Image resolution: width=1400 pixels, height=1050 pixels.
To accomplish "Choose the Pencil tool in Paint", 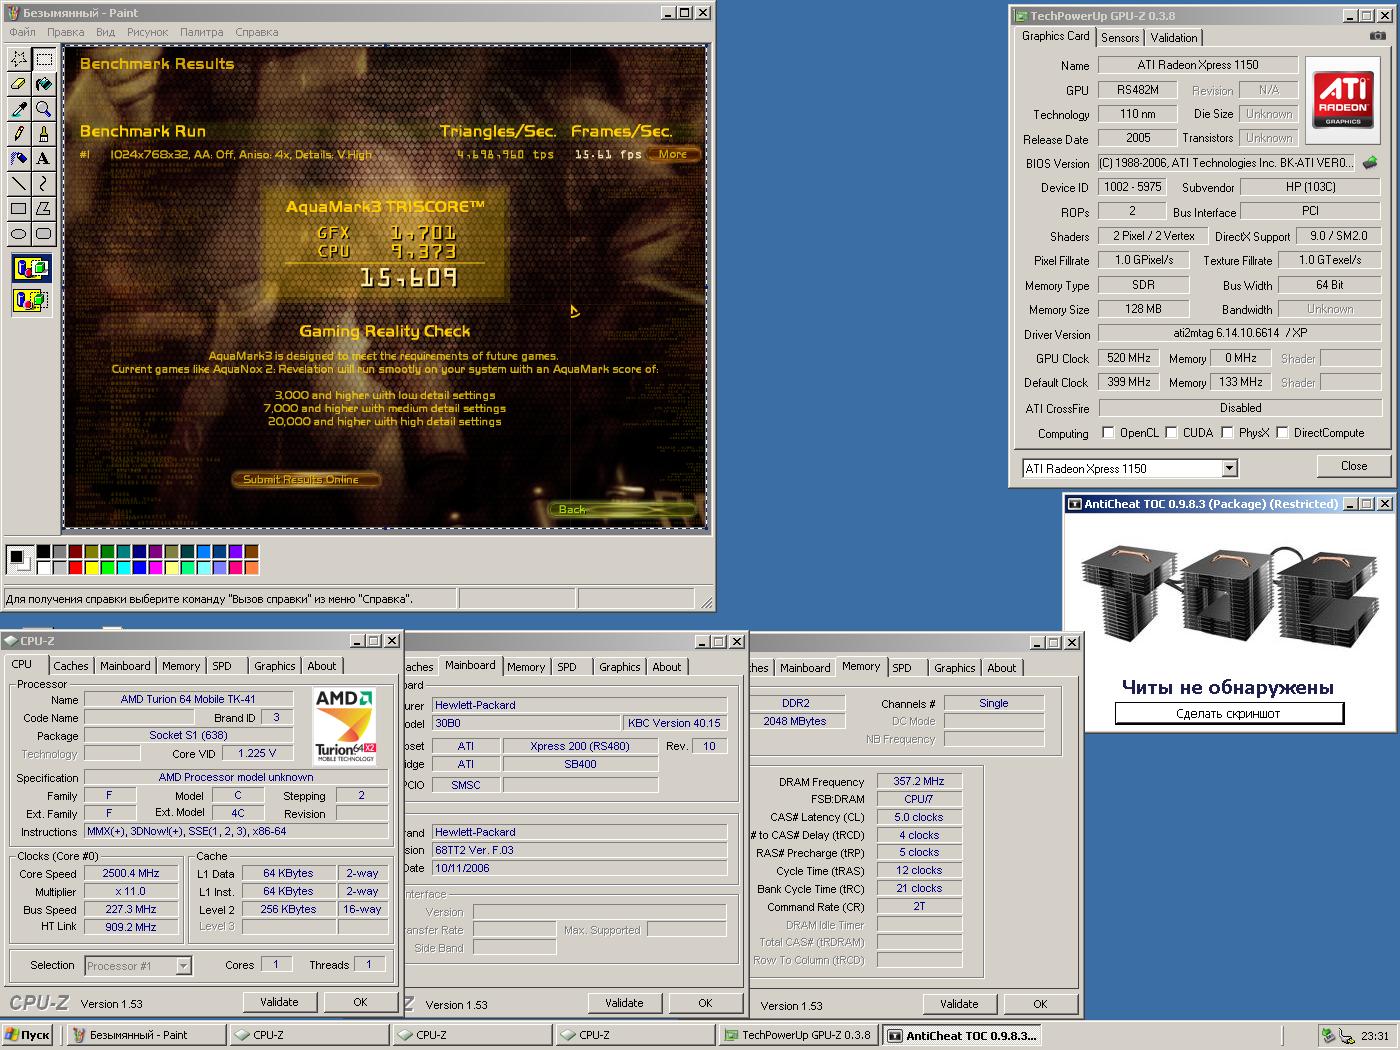I will 18,134.
